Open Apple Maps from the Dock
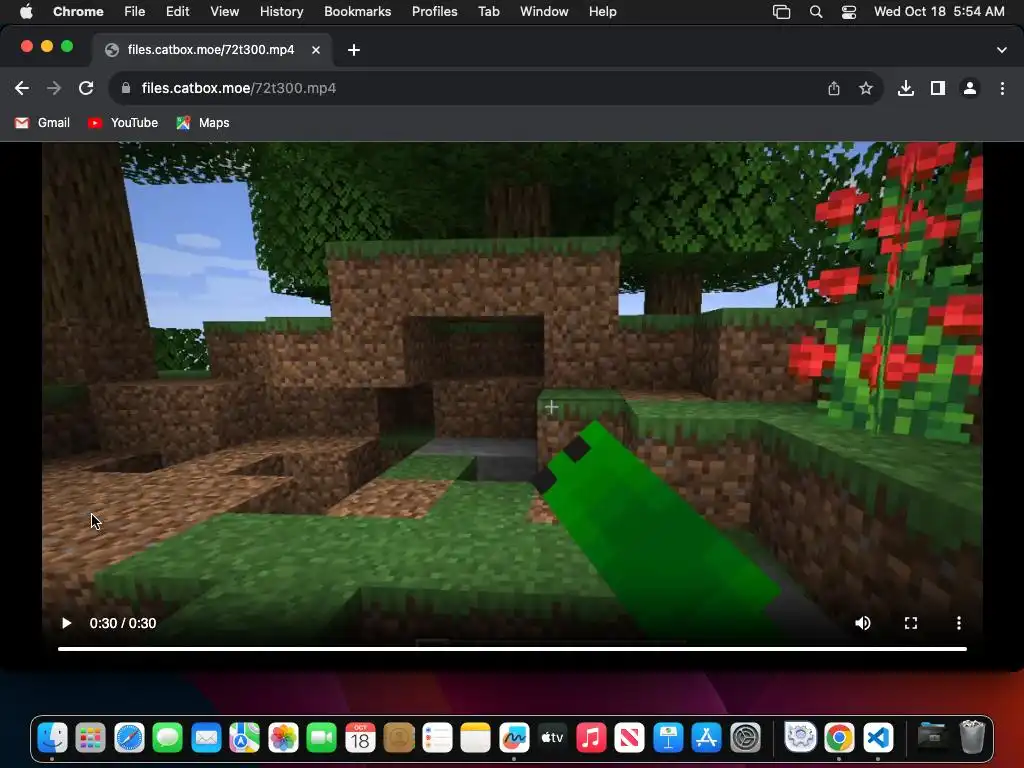1024x768 pixels. coord(245,738)
